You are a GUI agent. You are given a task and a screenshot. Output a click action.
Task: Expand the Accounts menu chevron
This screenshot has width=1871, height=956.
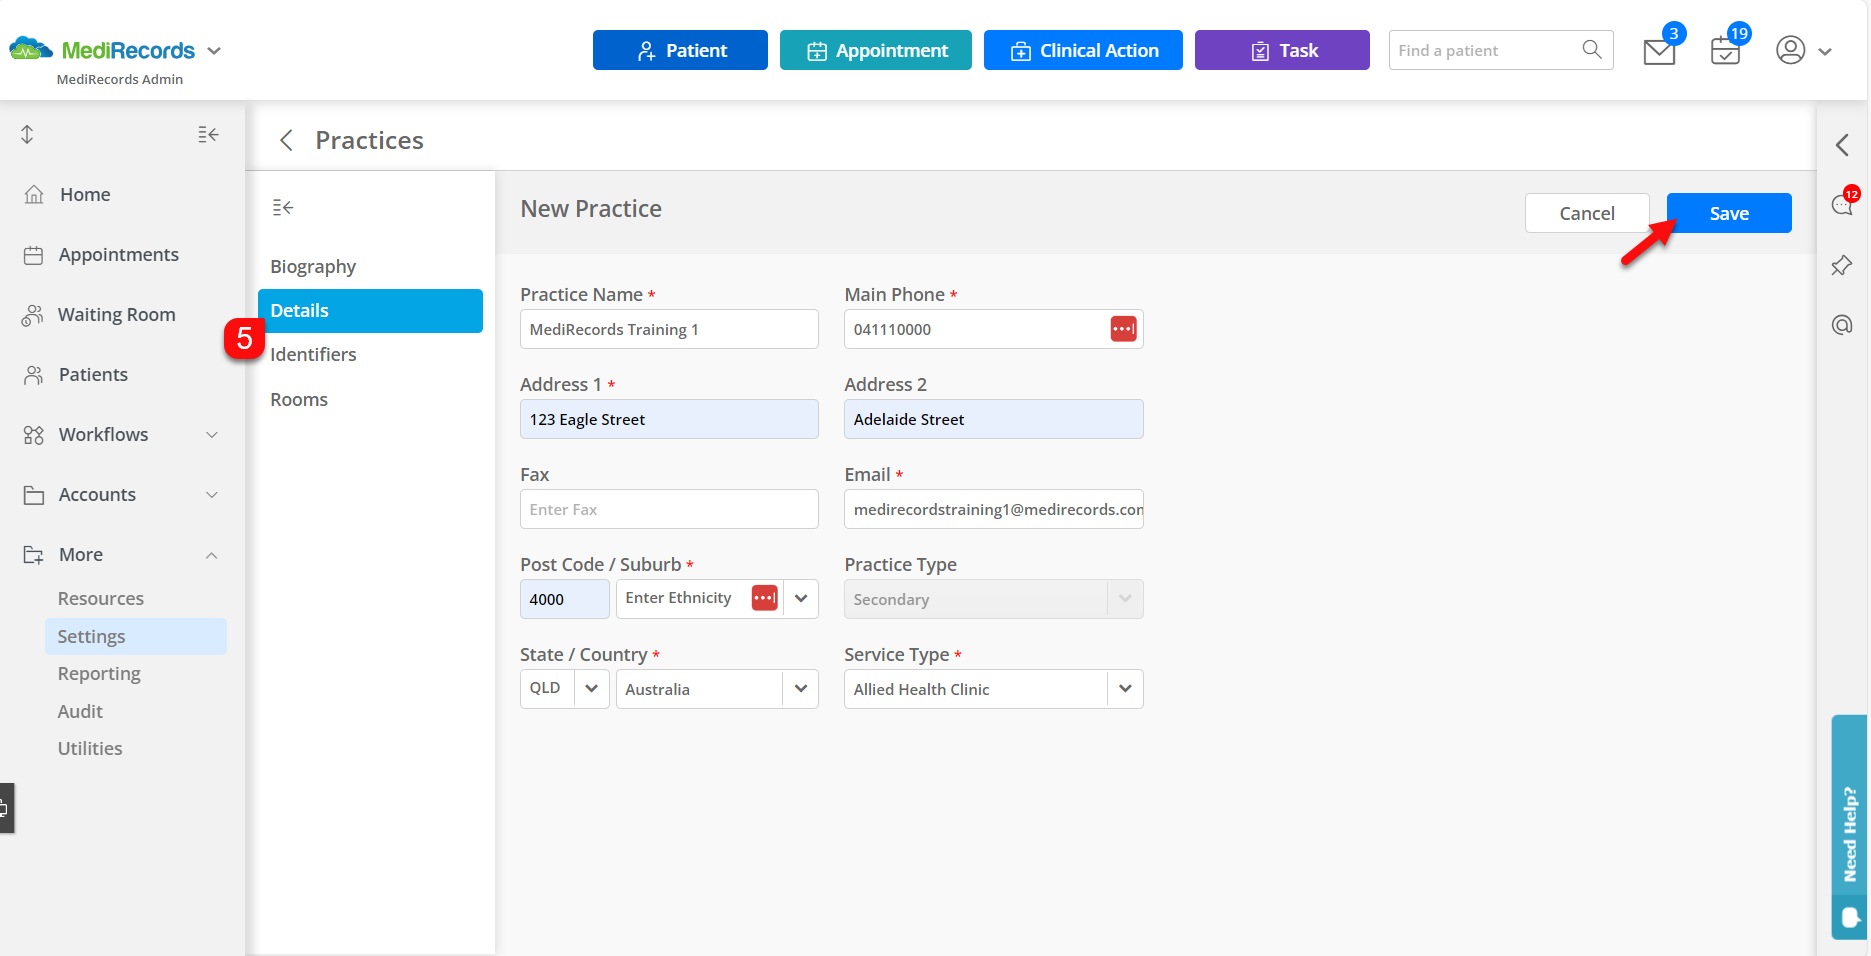pos(212,495)
